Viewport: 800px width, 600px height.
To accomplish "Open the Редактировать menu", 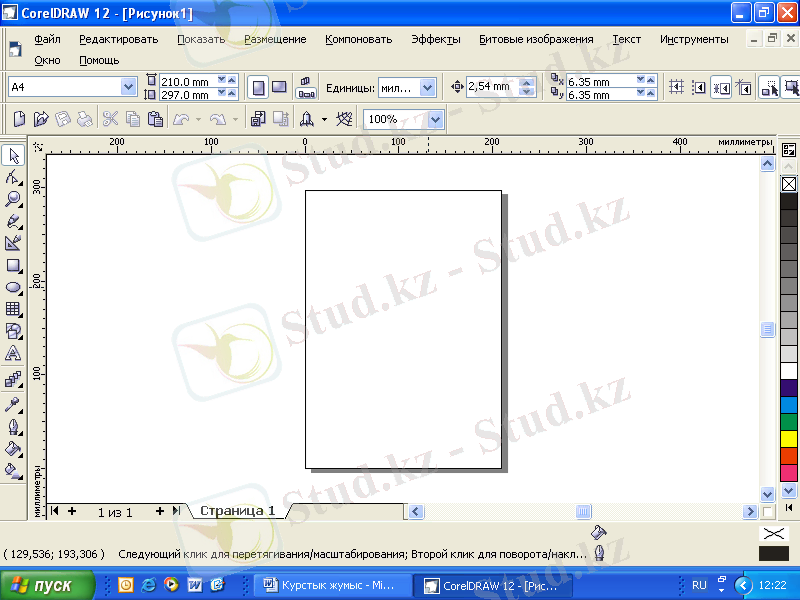I will pyautogui.click(x=118, y=39).
